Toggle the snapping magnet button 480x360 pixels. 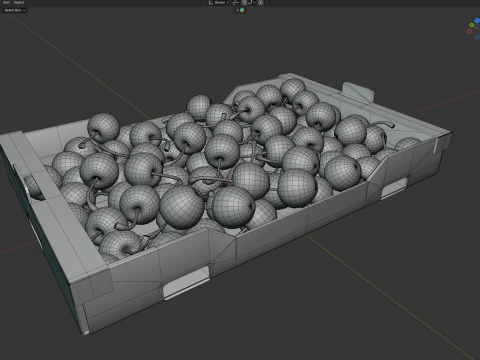click(244, 2)
